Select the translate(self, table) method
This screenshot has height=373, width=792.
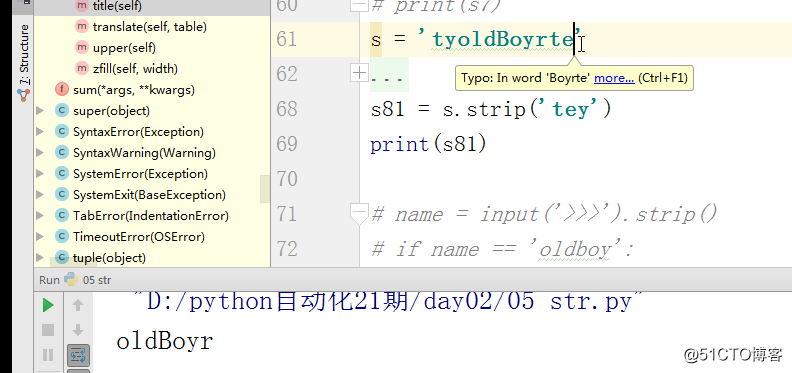coord(150,27)
